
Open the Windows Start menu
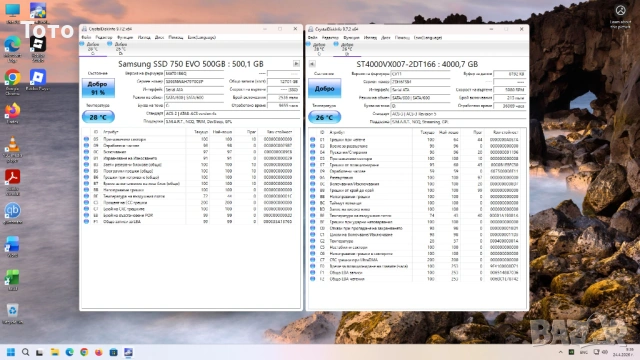coord(11,352)
